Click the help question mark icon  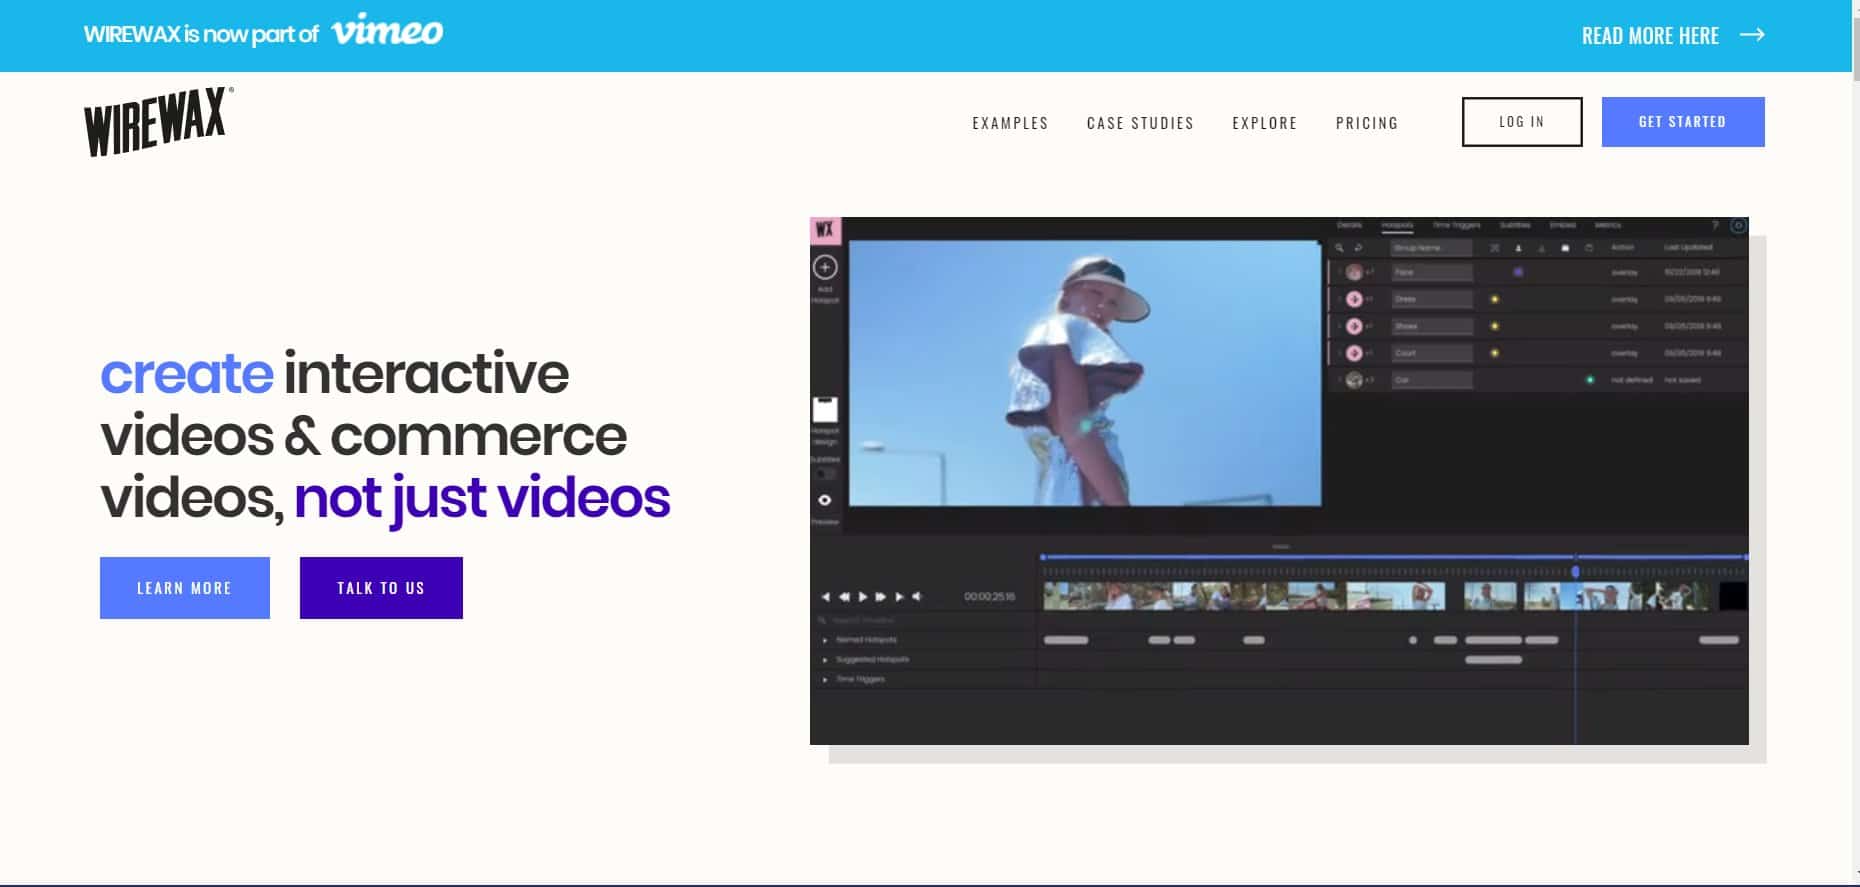click(1715, 226)
